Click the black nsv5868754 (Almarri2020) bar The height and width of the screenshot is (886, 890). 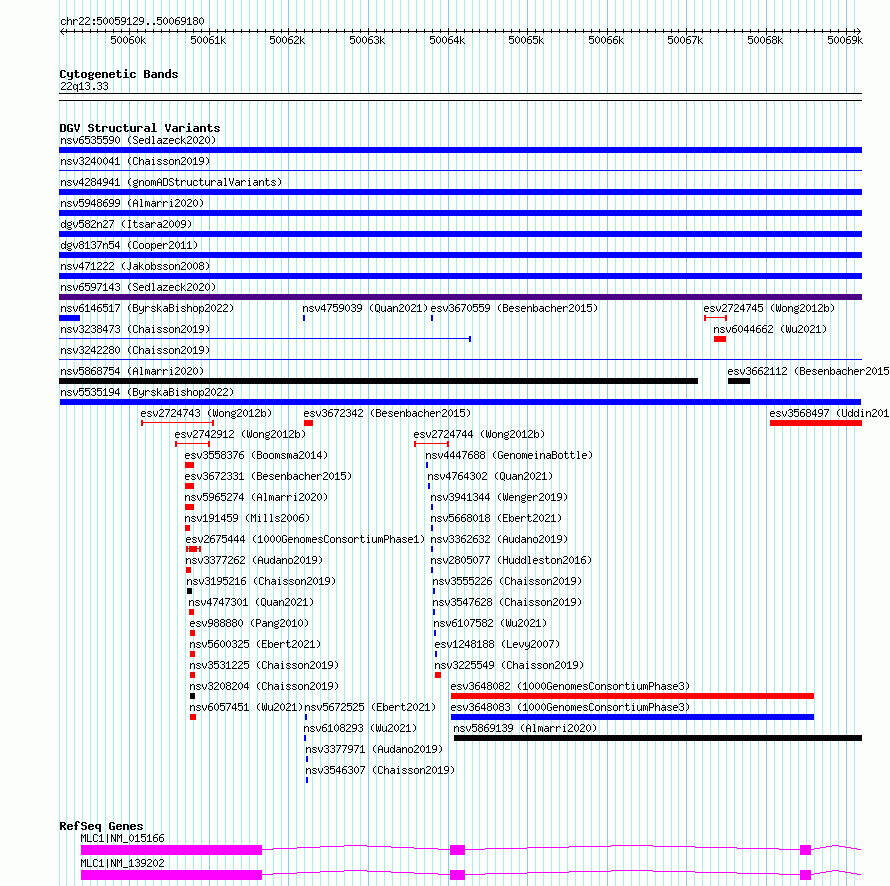pyautogui.click(x=379, y=381)
